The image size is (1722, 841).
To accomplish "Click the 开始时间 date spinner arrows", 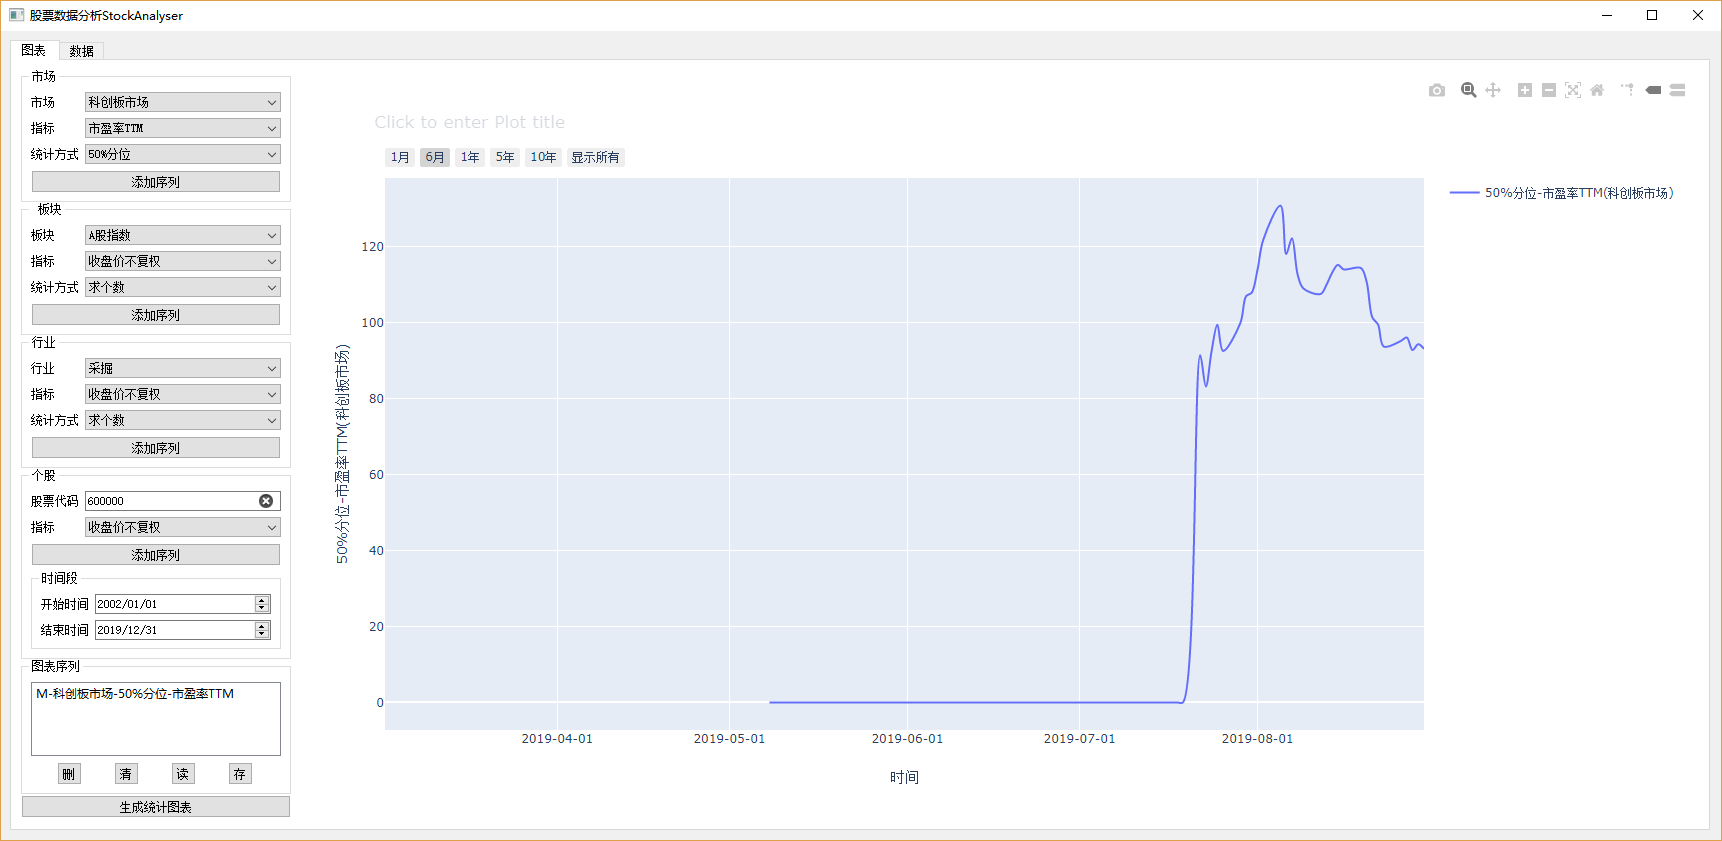I will click(262, 604).
